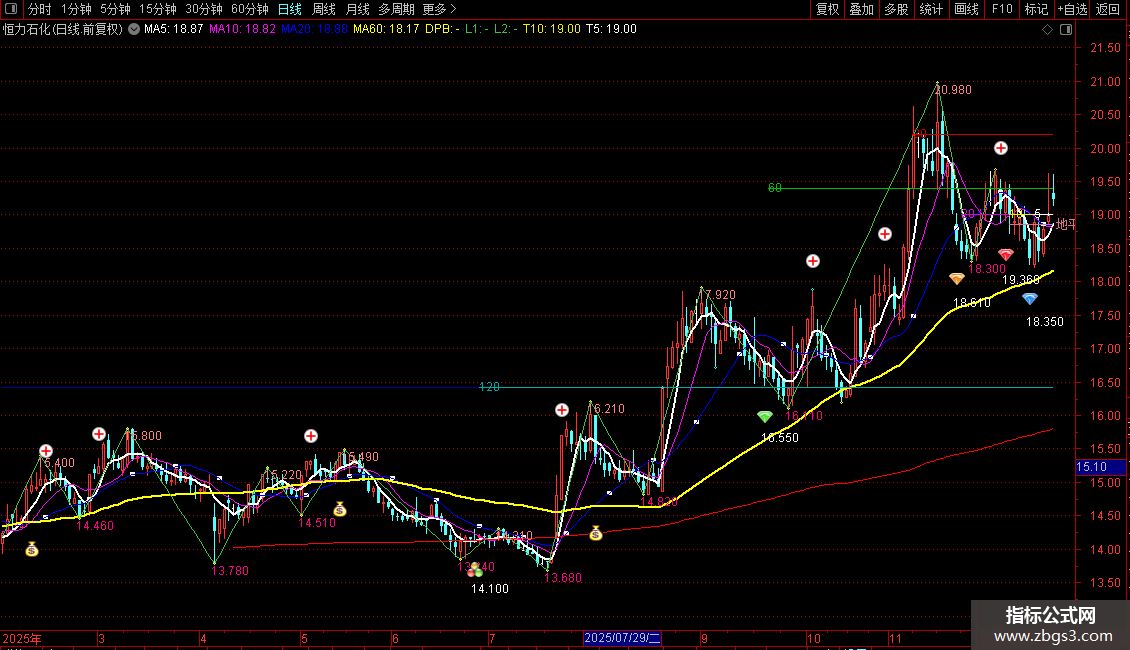
Task: Click the T5: 19.00 indicator label
Action: [611, 29]
